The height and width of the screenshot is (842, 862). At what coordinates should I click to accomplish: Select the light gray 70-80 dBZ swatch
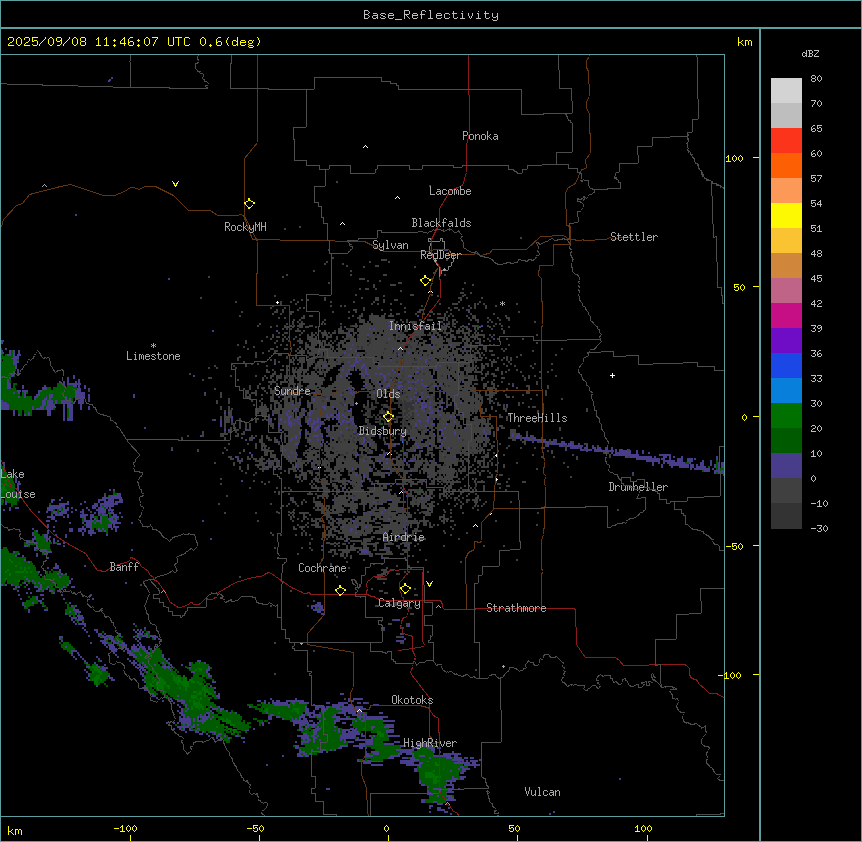click(786, 91)
